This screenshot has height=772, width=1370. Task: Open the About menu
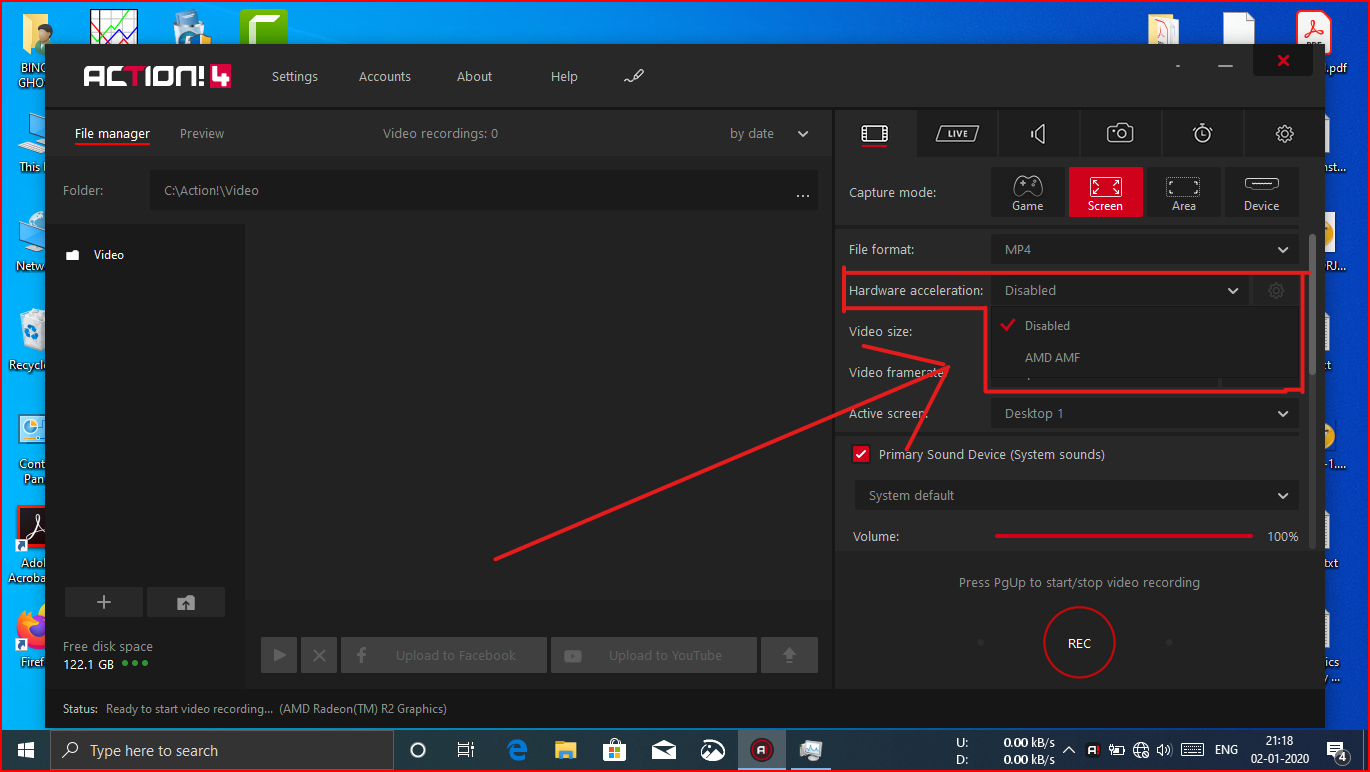(474, 76)
